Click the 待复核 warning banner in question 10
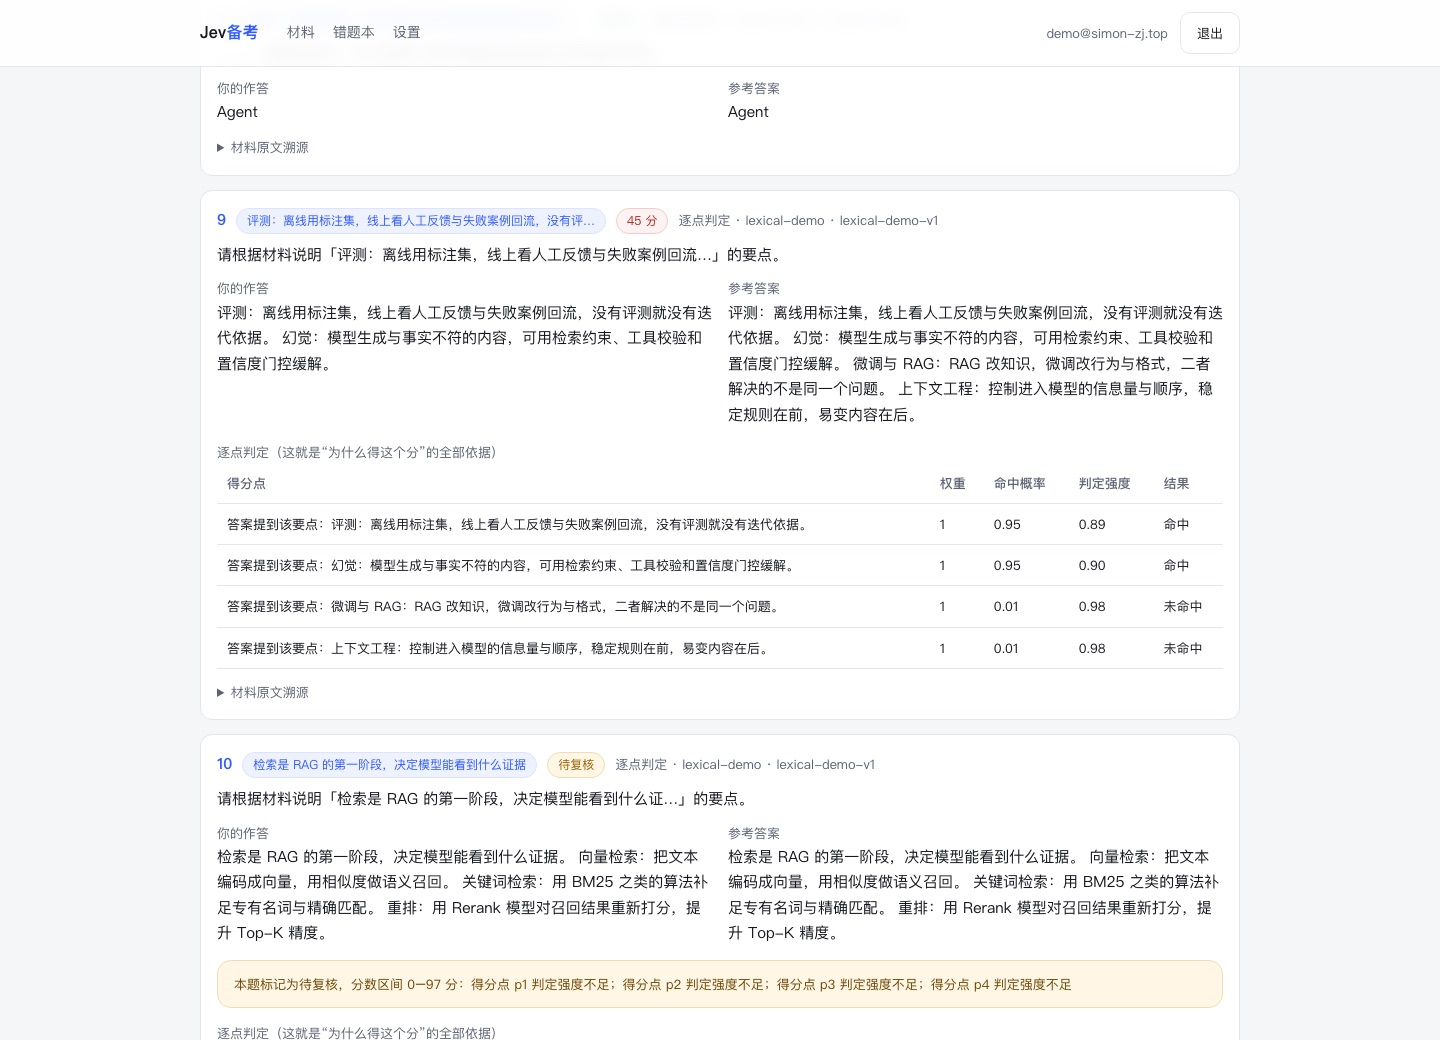1440x1040 pixels. click(x=720, y=984)
